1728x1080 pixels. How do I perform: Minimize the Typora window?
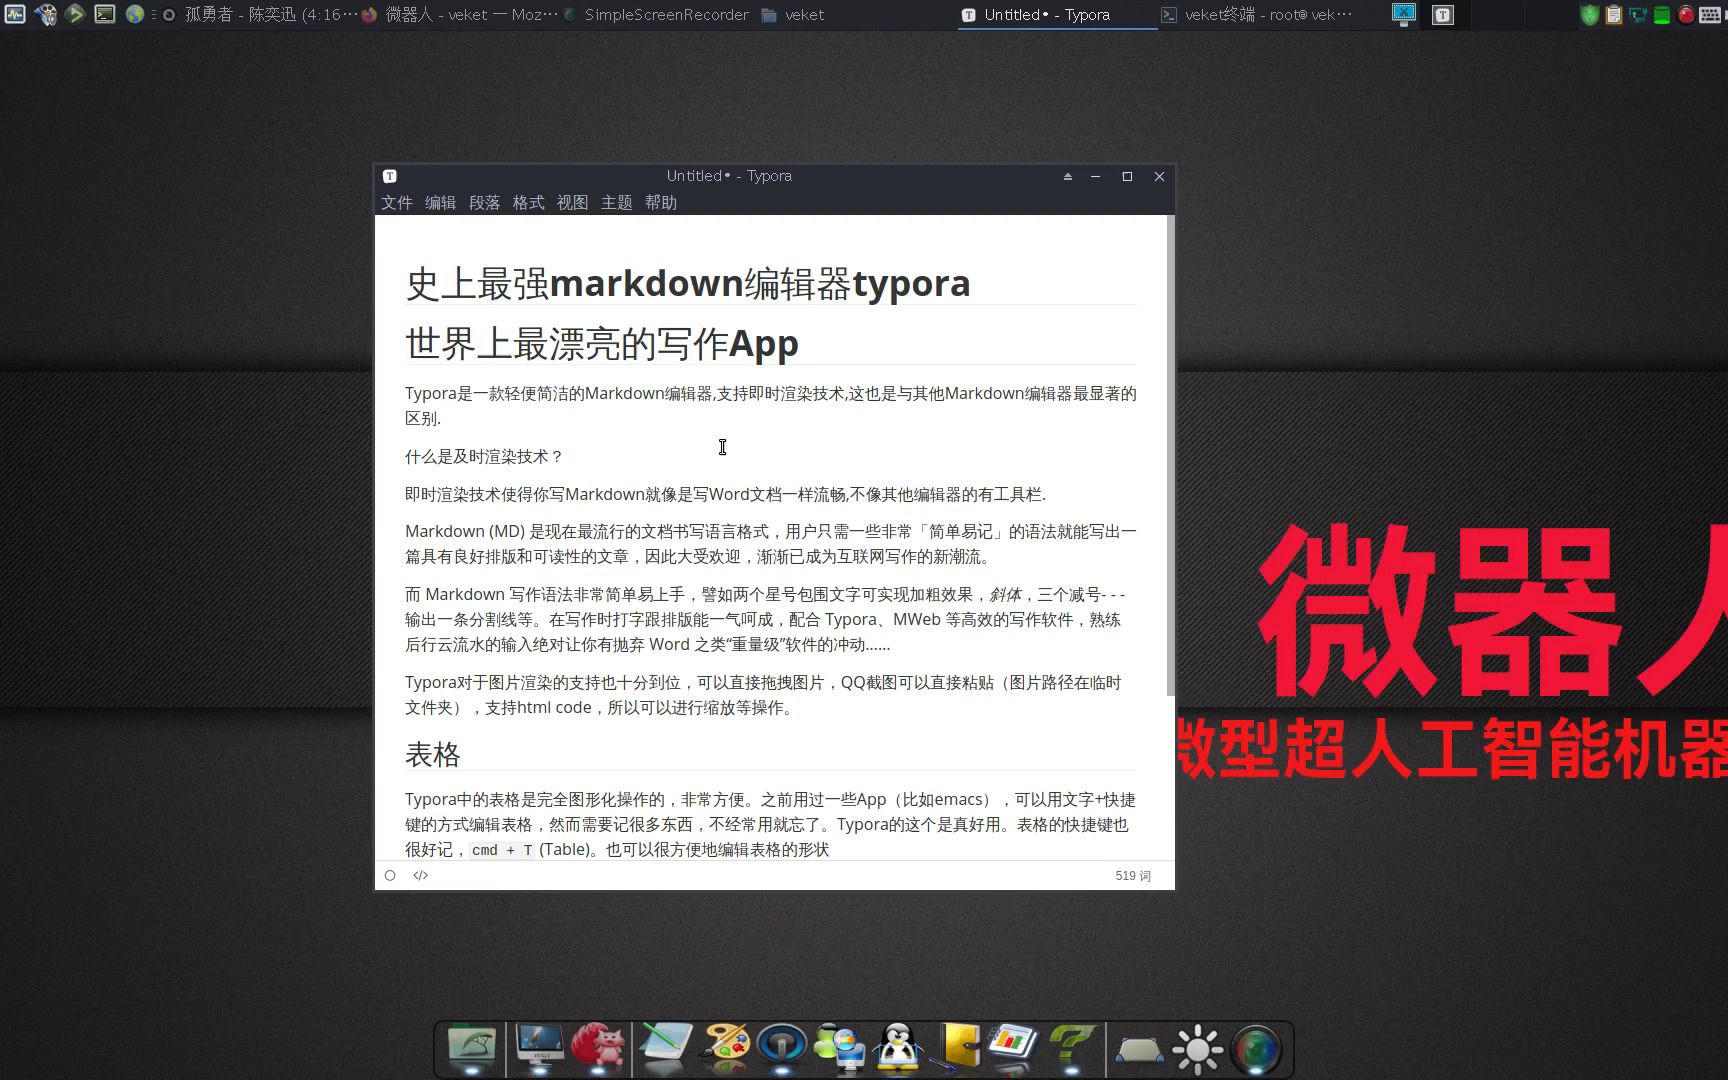pyautogui.click(x=1096, y=176)
